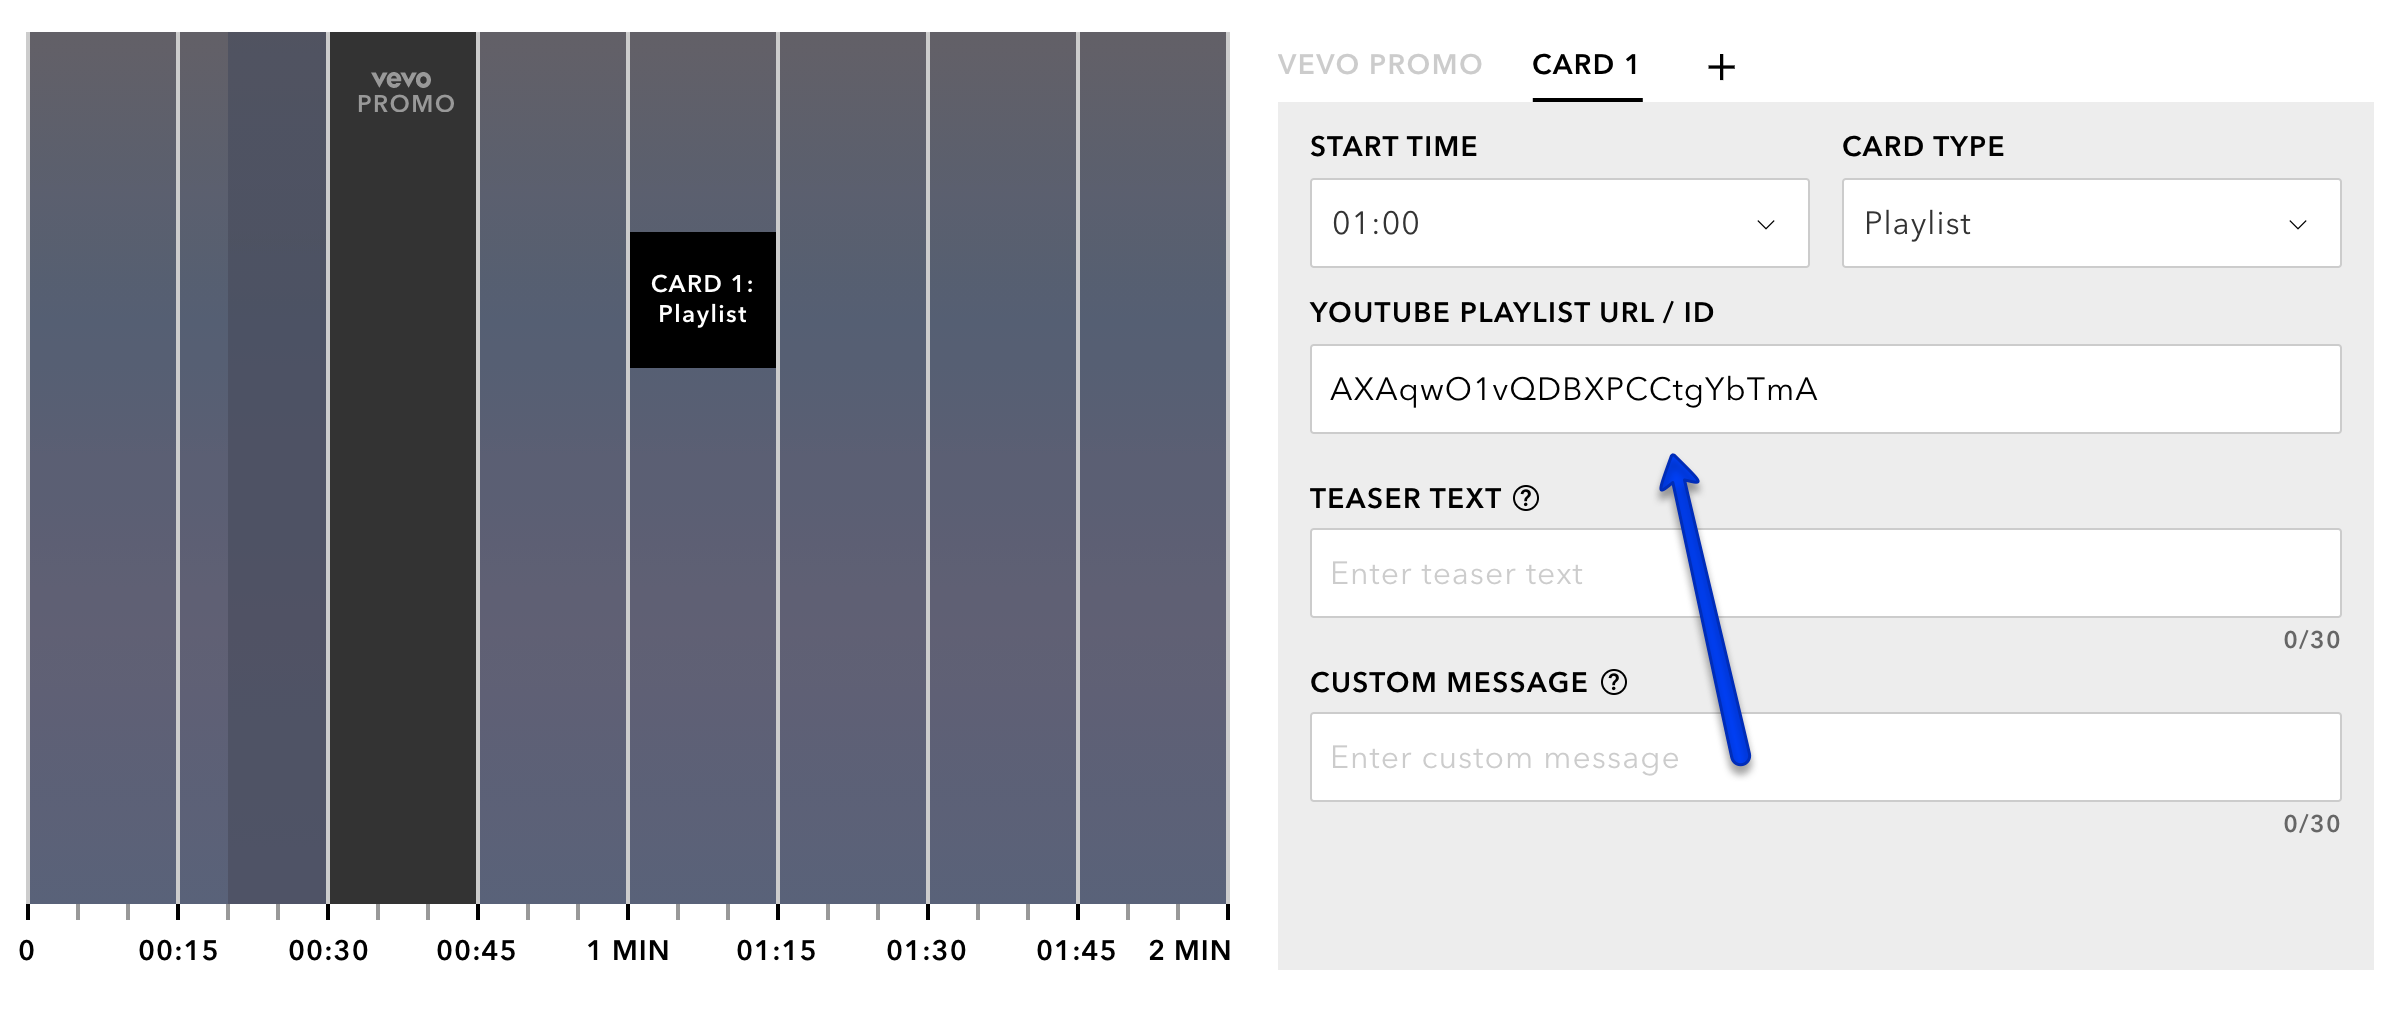The width and height of the screenshot is (2408, 1020).
Task: Click the YouTube Playlist URL field
Action: (x=1826, y=389)
